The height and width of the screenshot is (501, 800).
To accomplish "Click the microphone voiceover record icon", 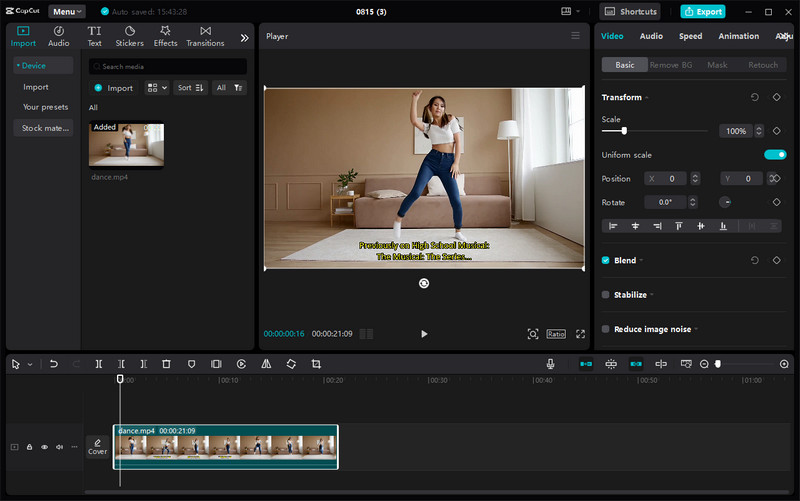I will (x=550, y=364).
